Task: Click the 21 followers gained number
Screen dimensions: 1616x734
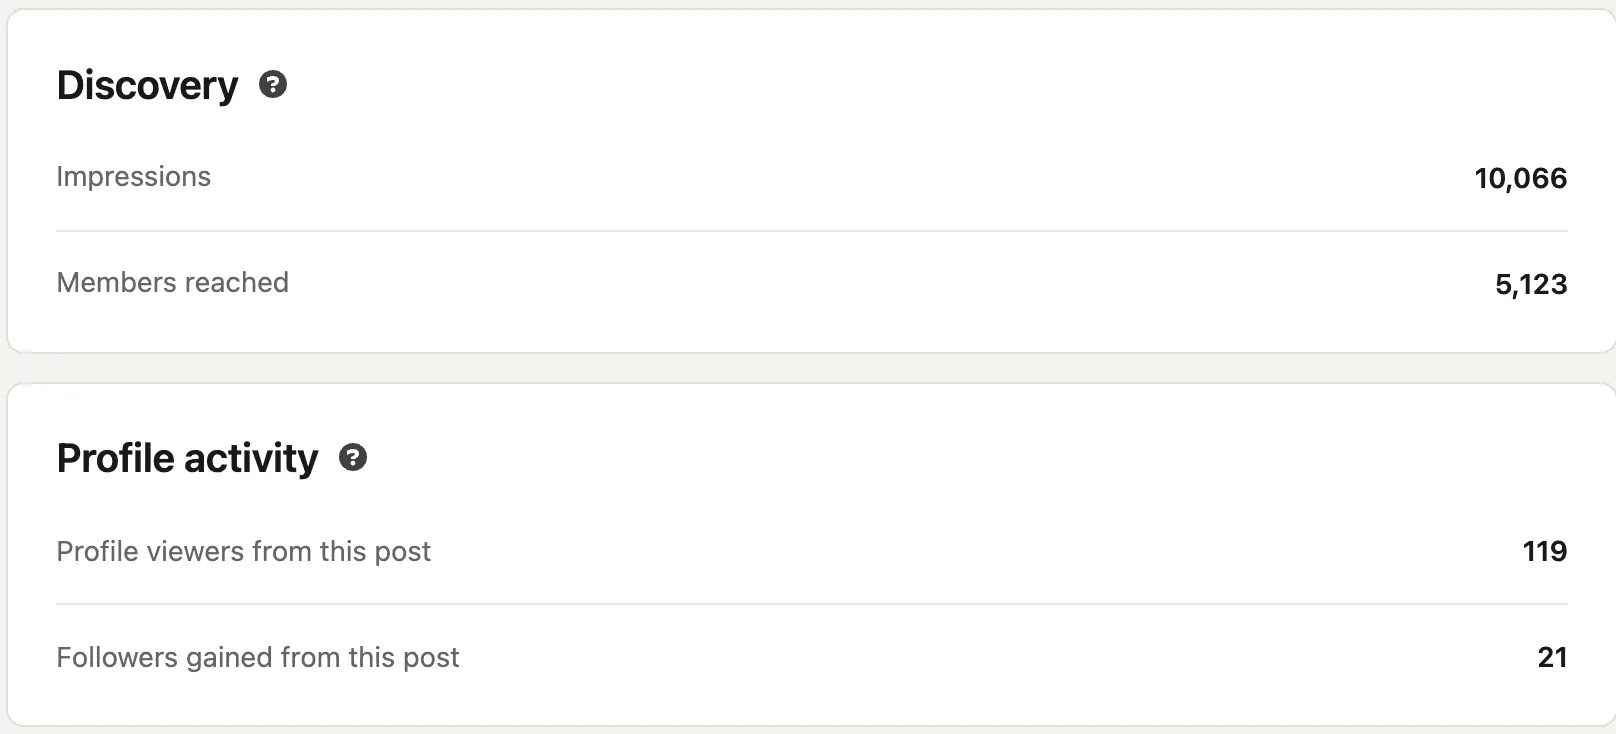Action: (x=1552, y=658)
